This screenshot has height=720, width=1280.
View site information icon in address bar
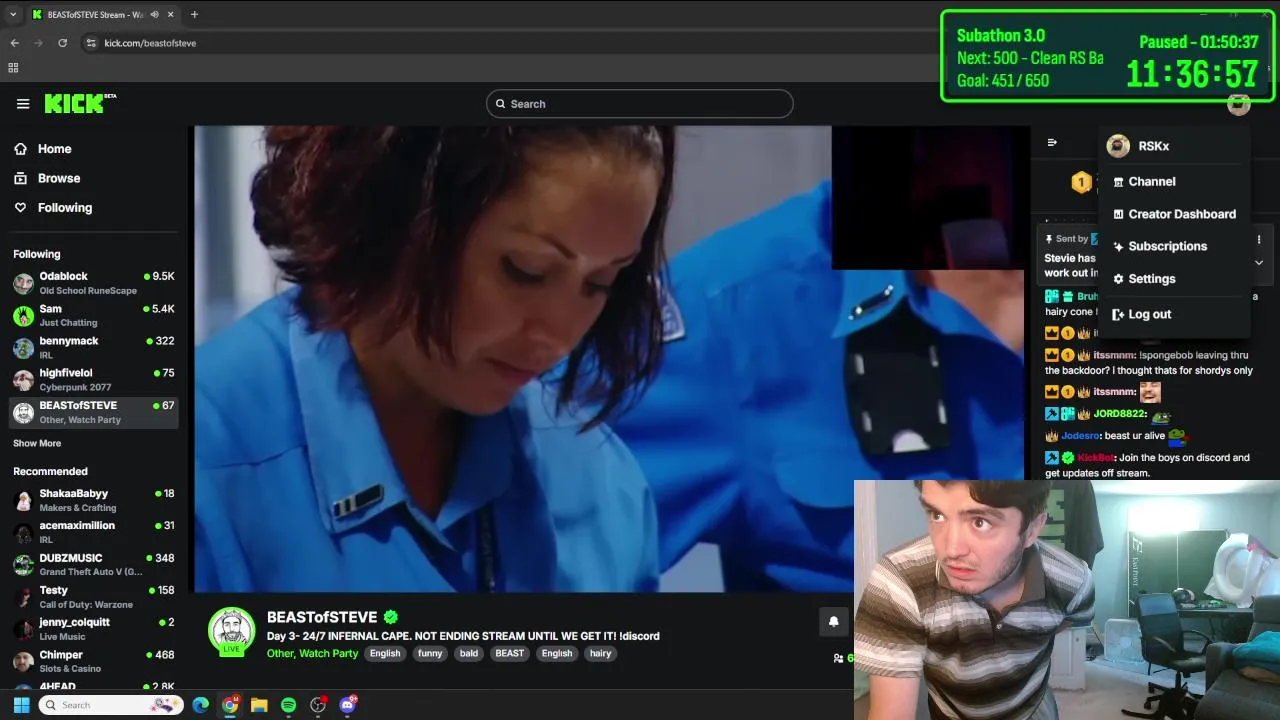(91, 43)
